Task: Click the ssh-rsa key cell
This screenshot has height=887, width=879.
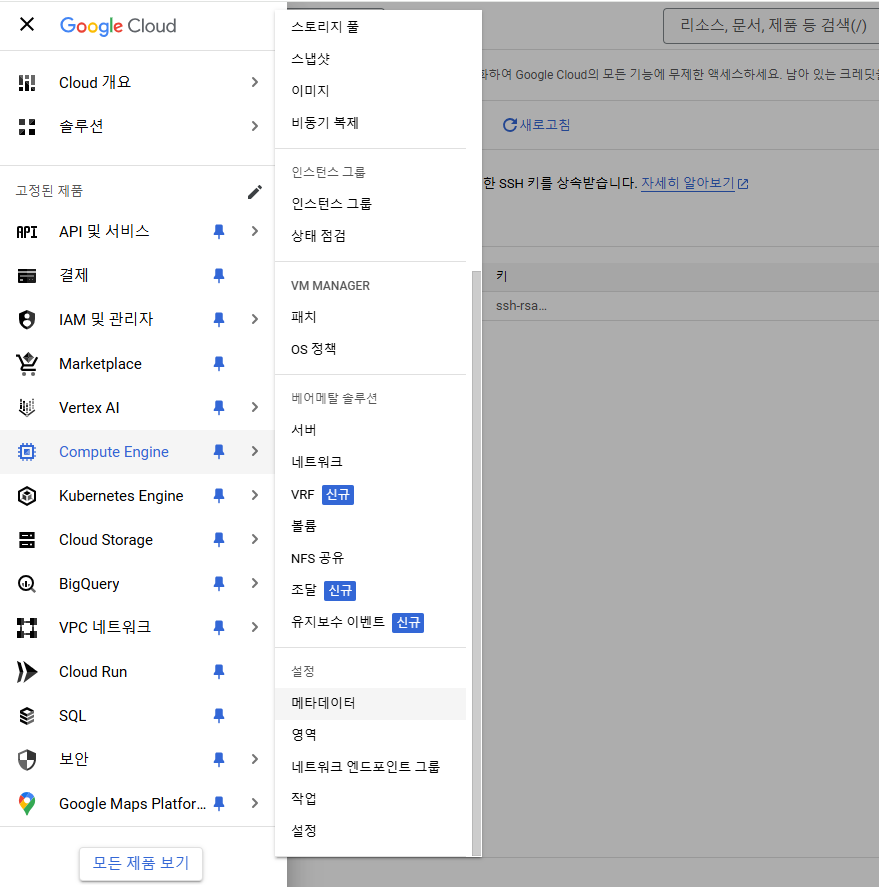Action: tap(521, 306)
